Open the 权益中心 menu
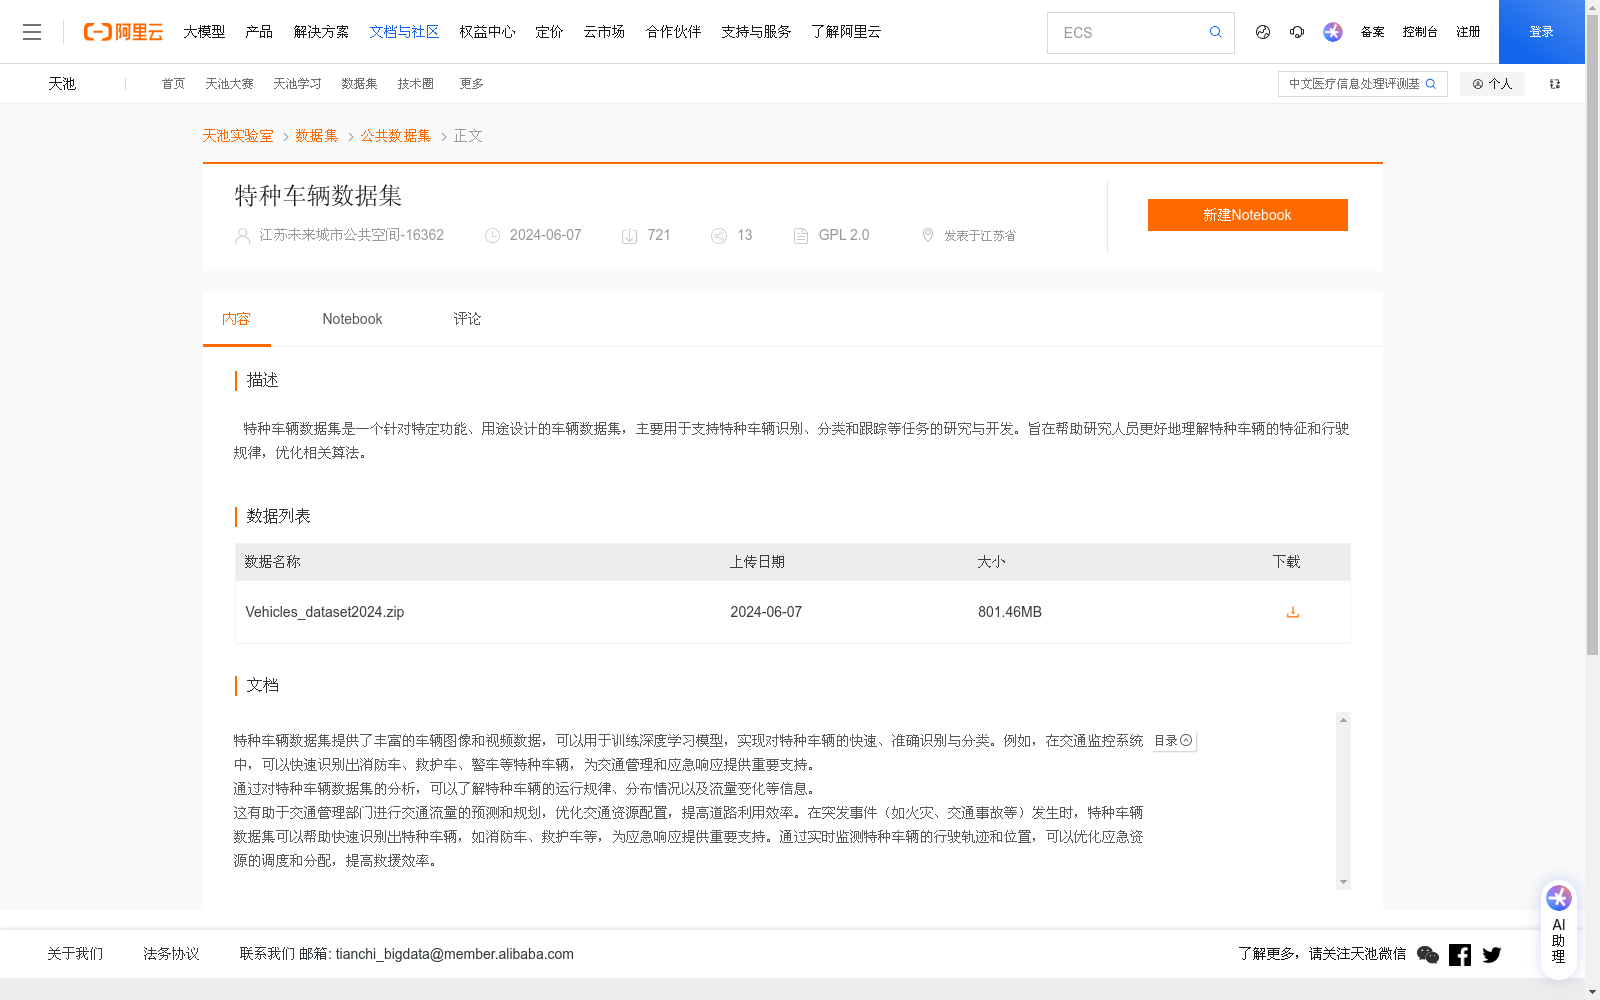Image resolution: width=1600 pixels, height=1000 pixels. [x=487, y=32]
